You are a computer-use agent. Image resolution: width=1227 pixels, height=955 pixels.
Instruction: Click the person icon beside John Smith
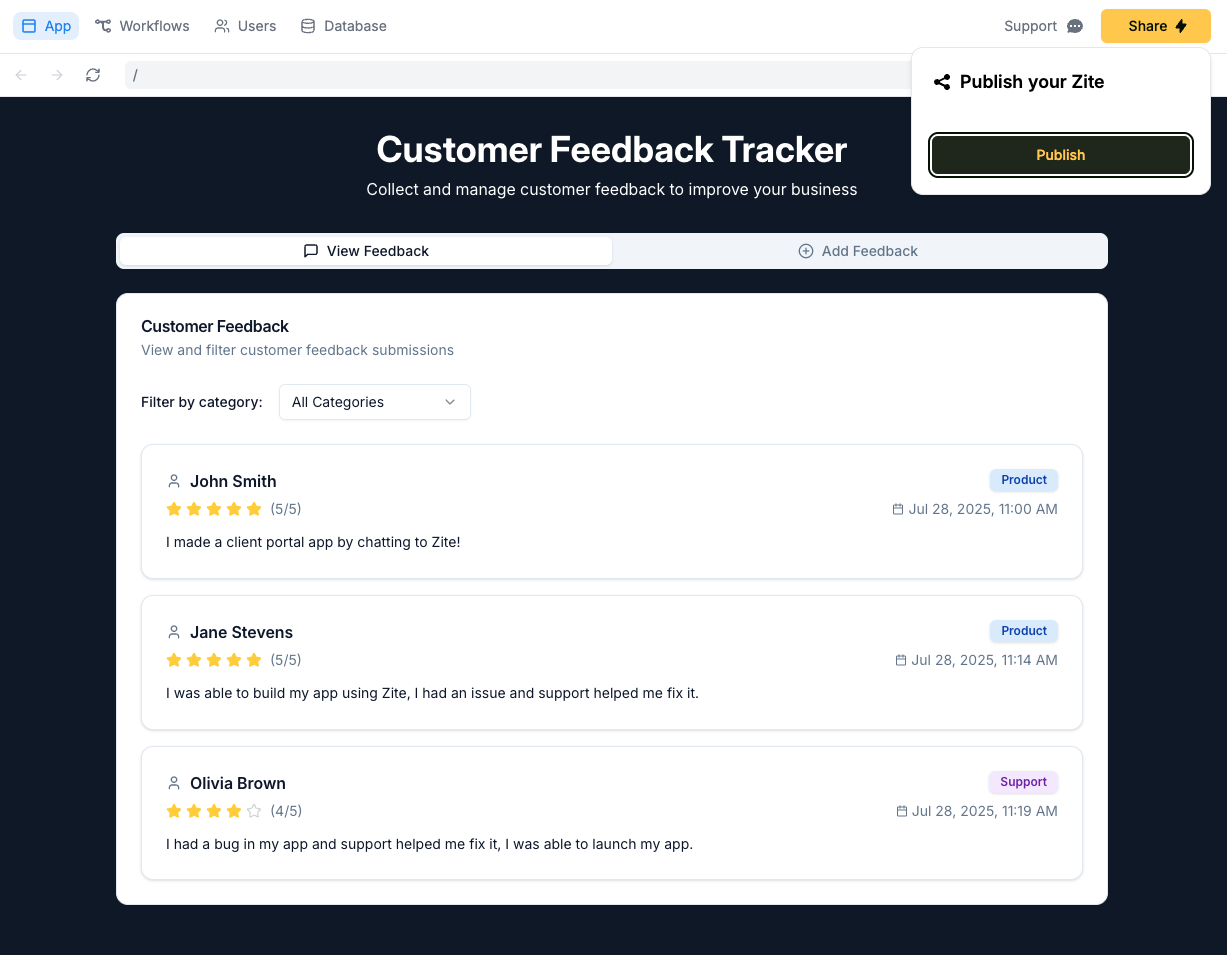[x=174, y=481]
